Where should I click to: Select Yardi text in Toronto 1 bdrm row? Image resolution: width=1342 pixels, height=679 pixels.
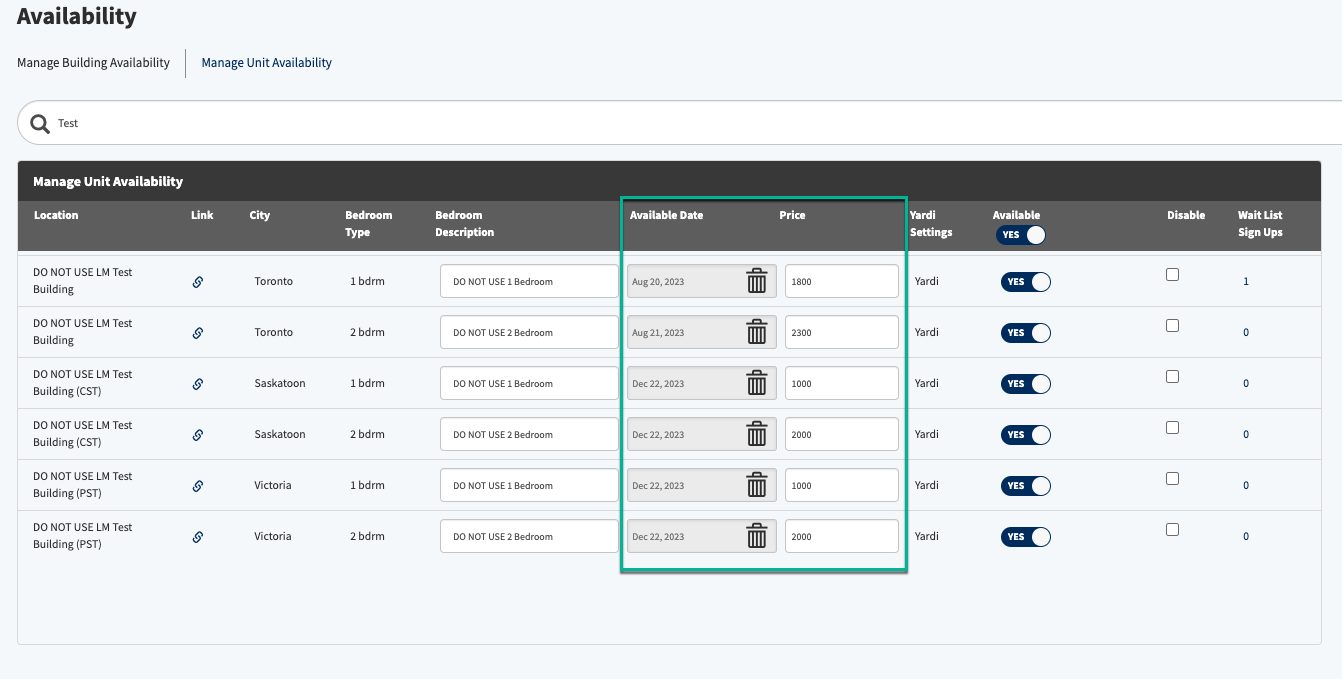click(927, 282)
